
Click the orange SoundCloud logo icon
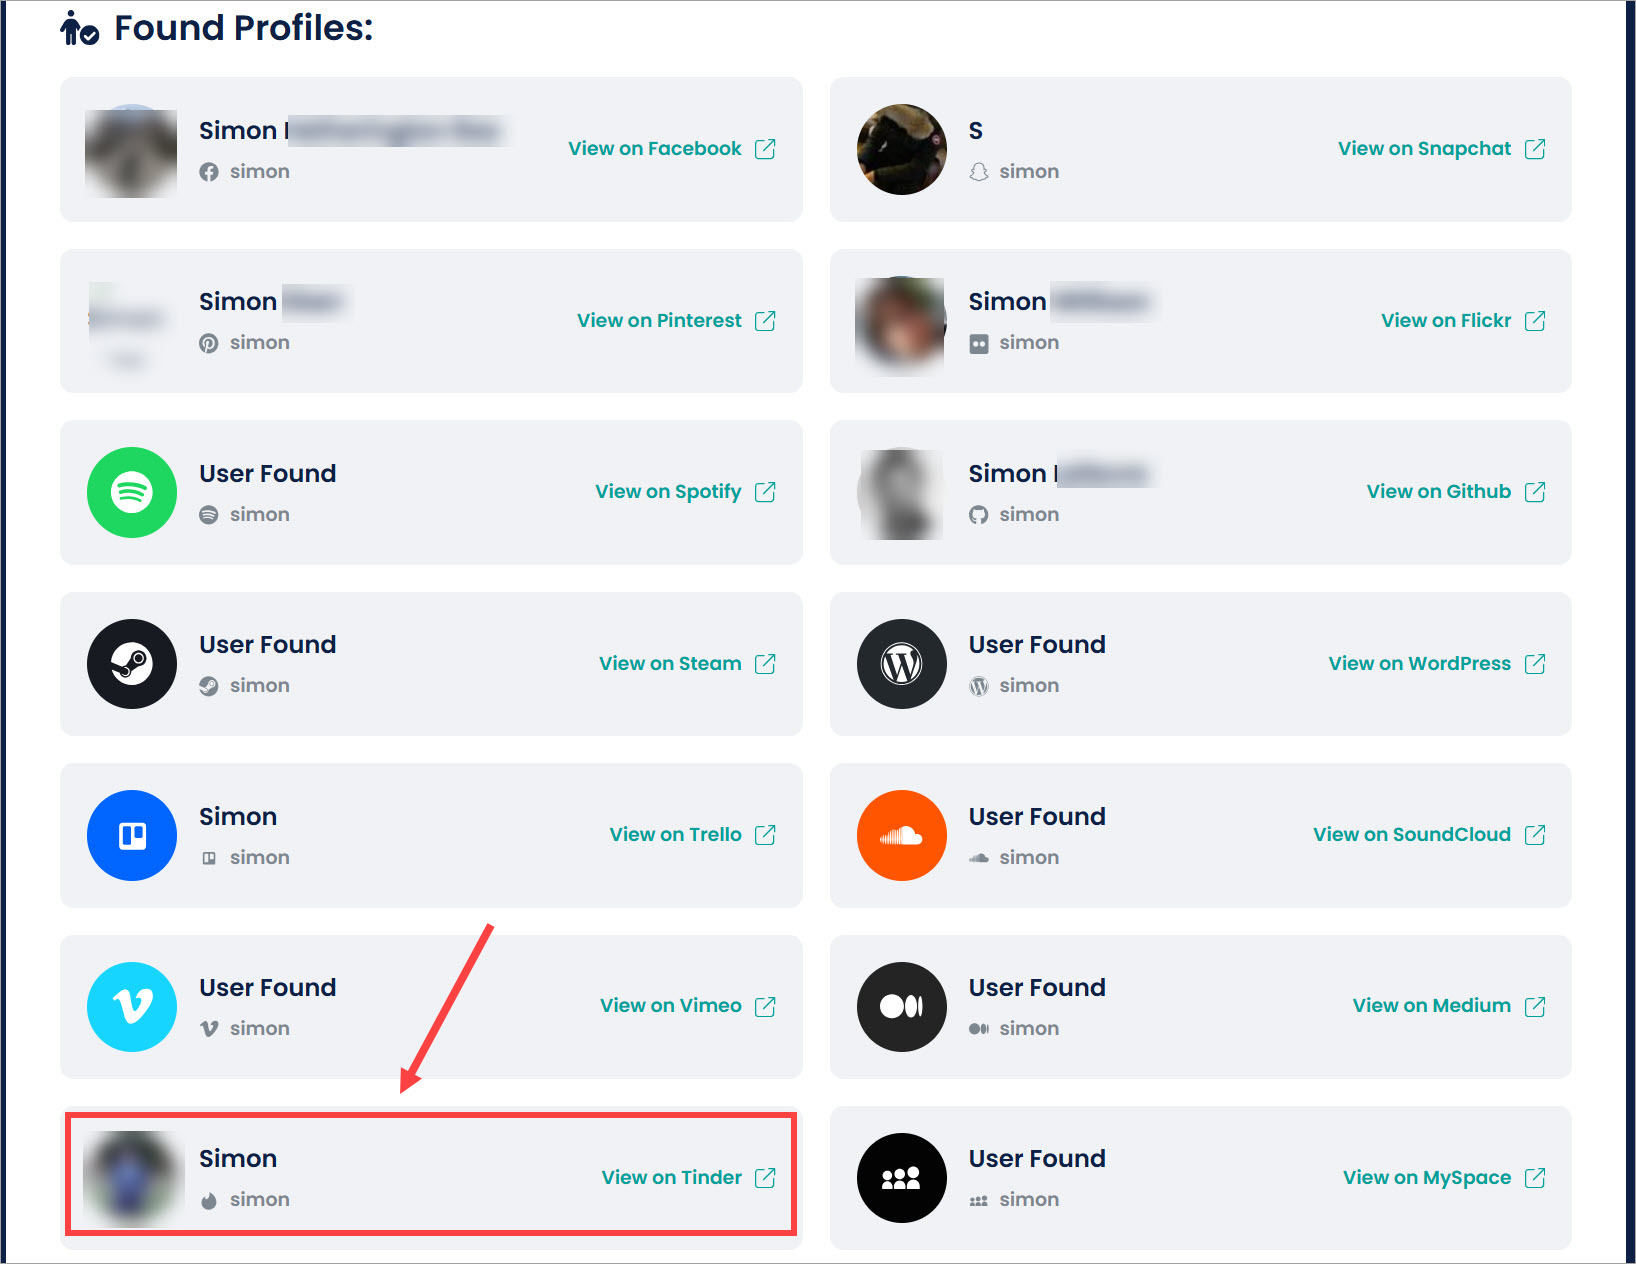click(901, 835)
